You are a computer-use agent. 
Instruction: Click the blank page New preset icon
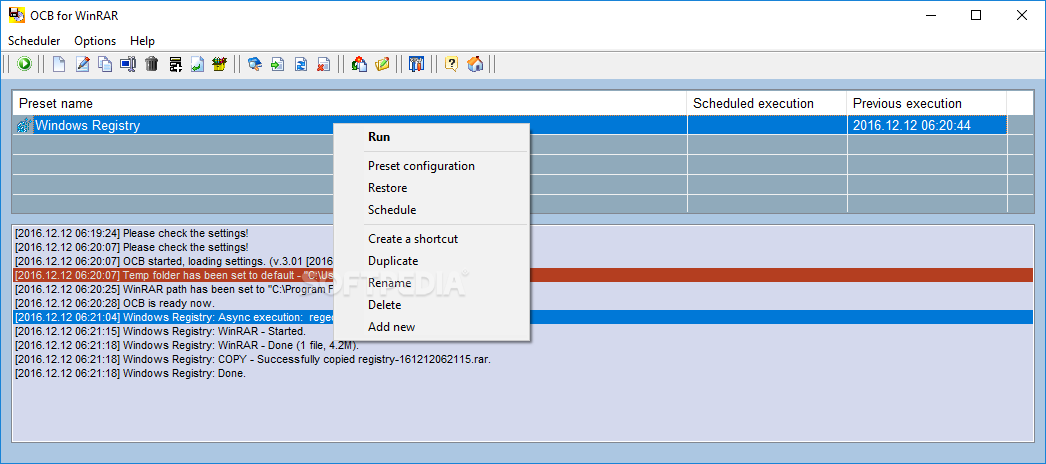click(59, 64)
